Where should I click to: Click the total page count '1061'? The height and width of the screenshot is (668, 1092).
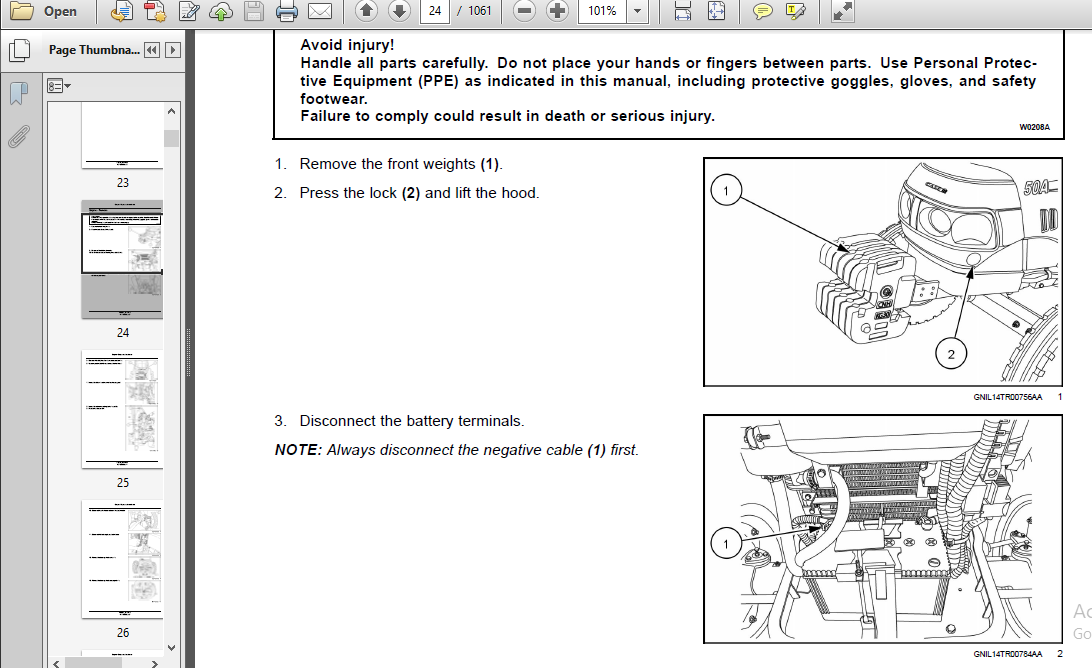point(480,11)
